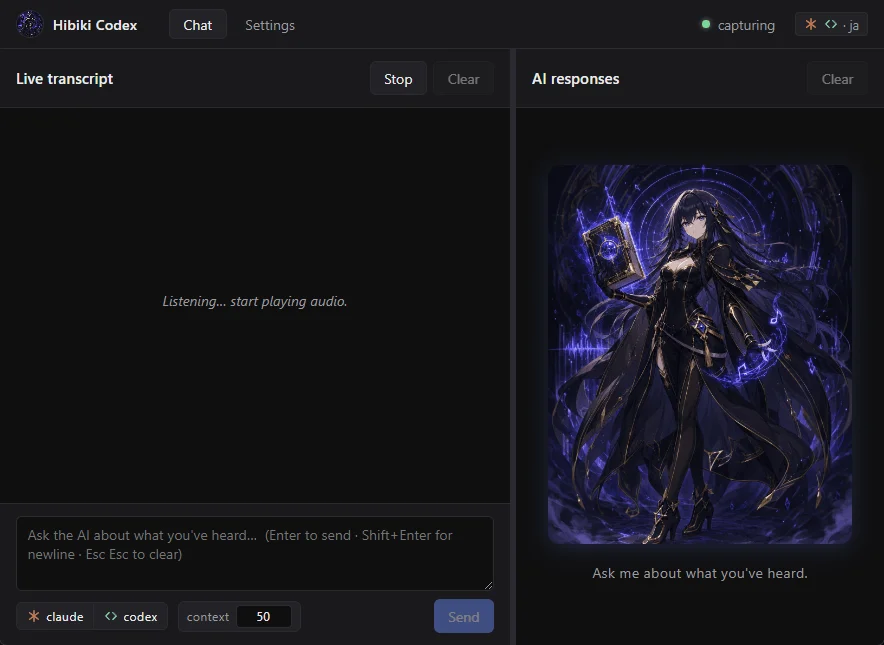This screenshot has height=645, width=884.
Task: Click the orange Claude asterisk icon in header
Action: click(x=811, y=24)
